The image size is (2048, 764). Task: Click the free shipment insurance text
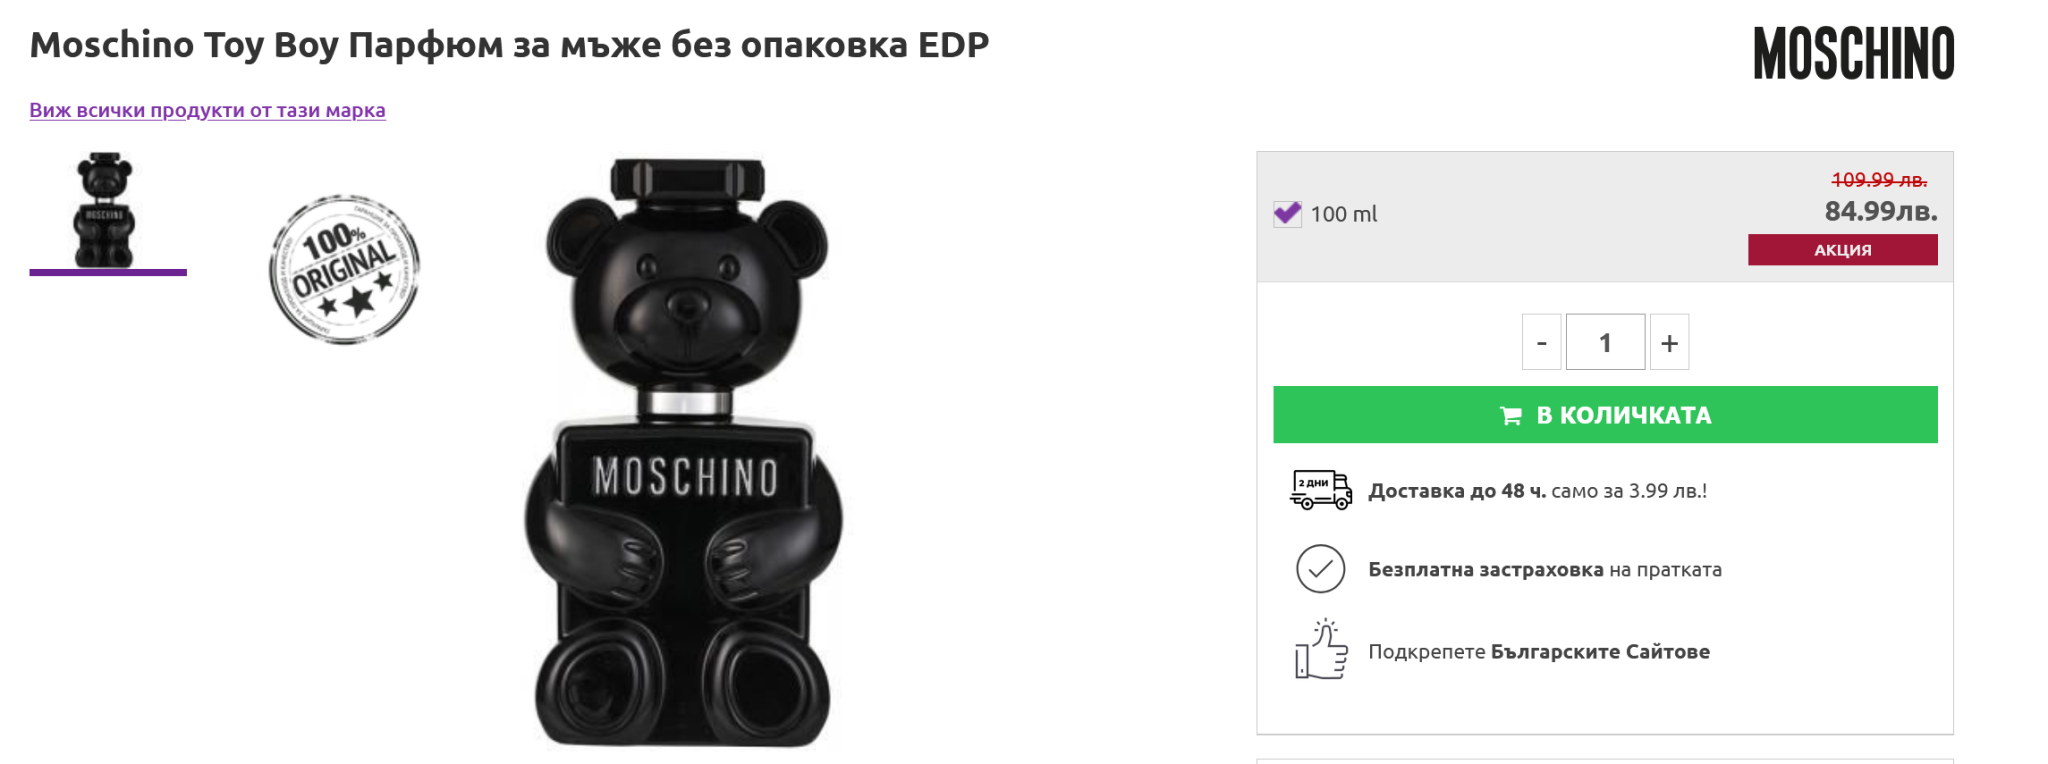(1544, 570)
